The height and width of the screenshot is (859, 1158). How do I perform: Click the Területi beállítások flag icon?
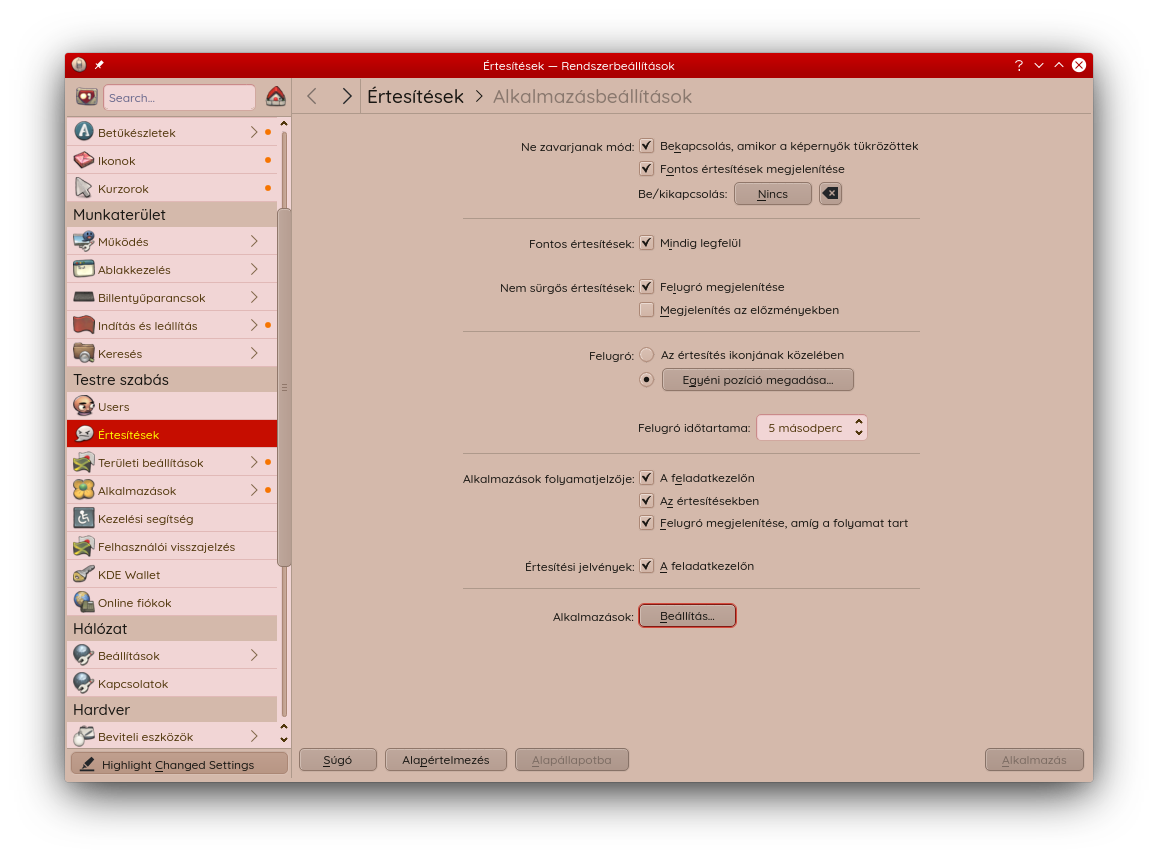pyautogui.click(x=83, y=462)
